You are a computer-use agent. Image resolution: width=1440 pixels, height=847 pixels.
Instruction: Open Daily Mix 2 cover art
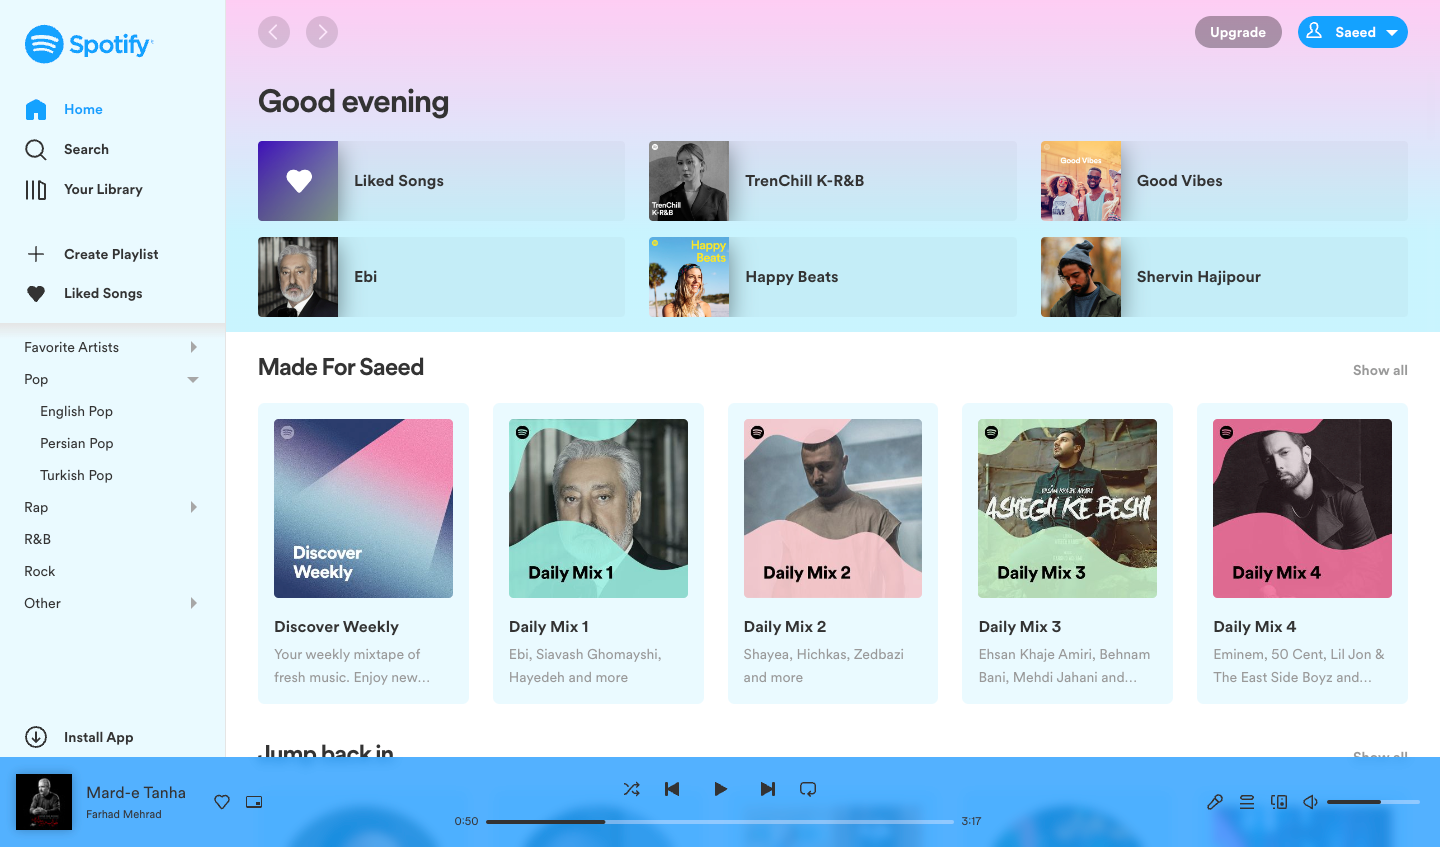point(833,508)
